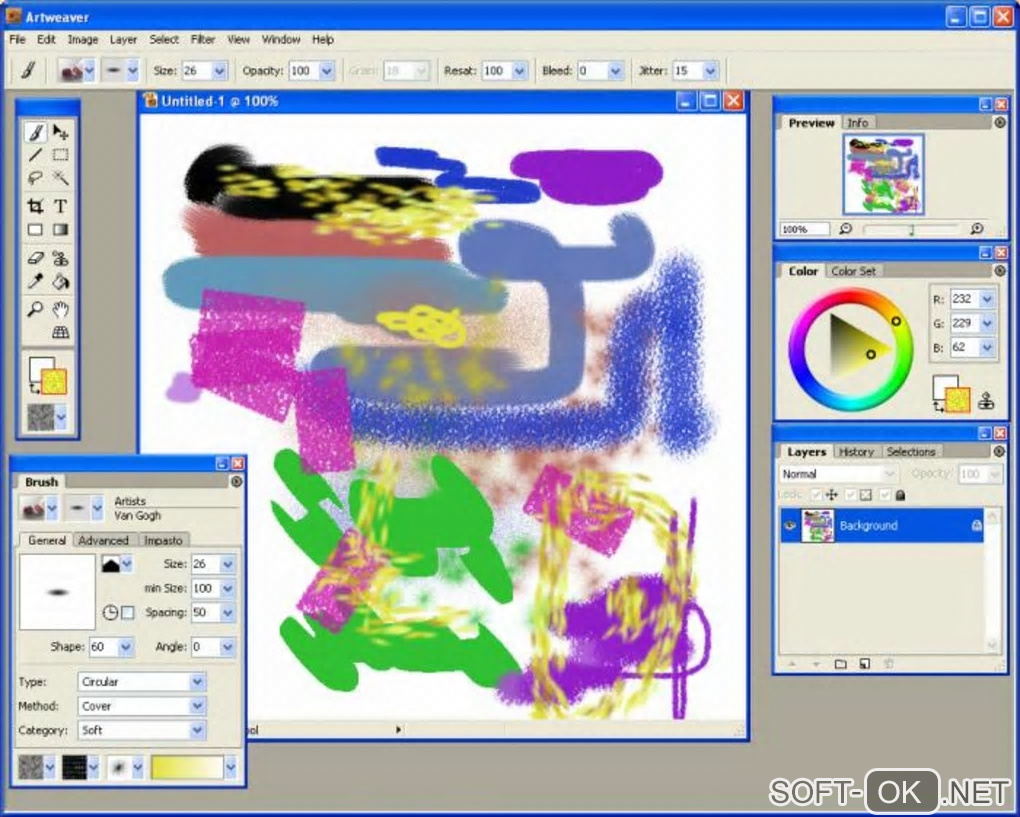Select the Hand pan tool

click(60, 309)
